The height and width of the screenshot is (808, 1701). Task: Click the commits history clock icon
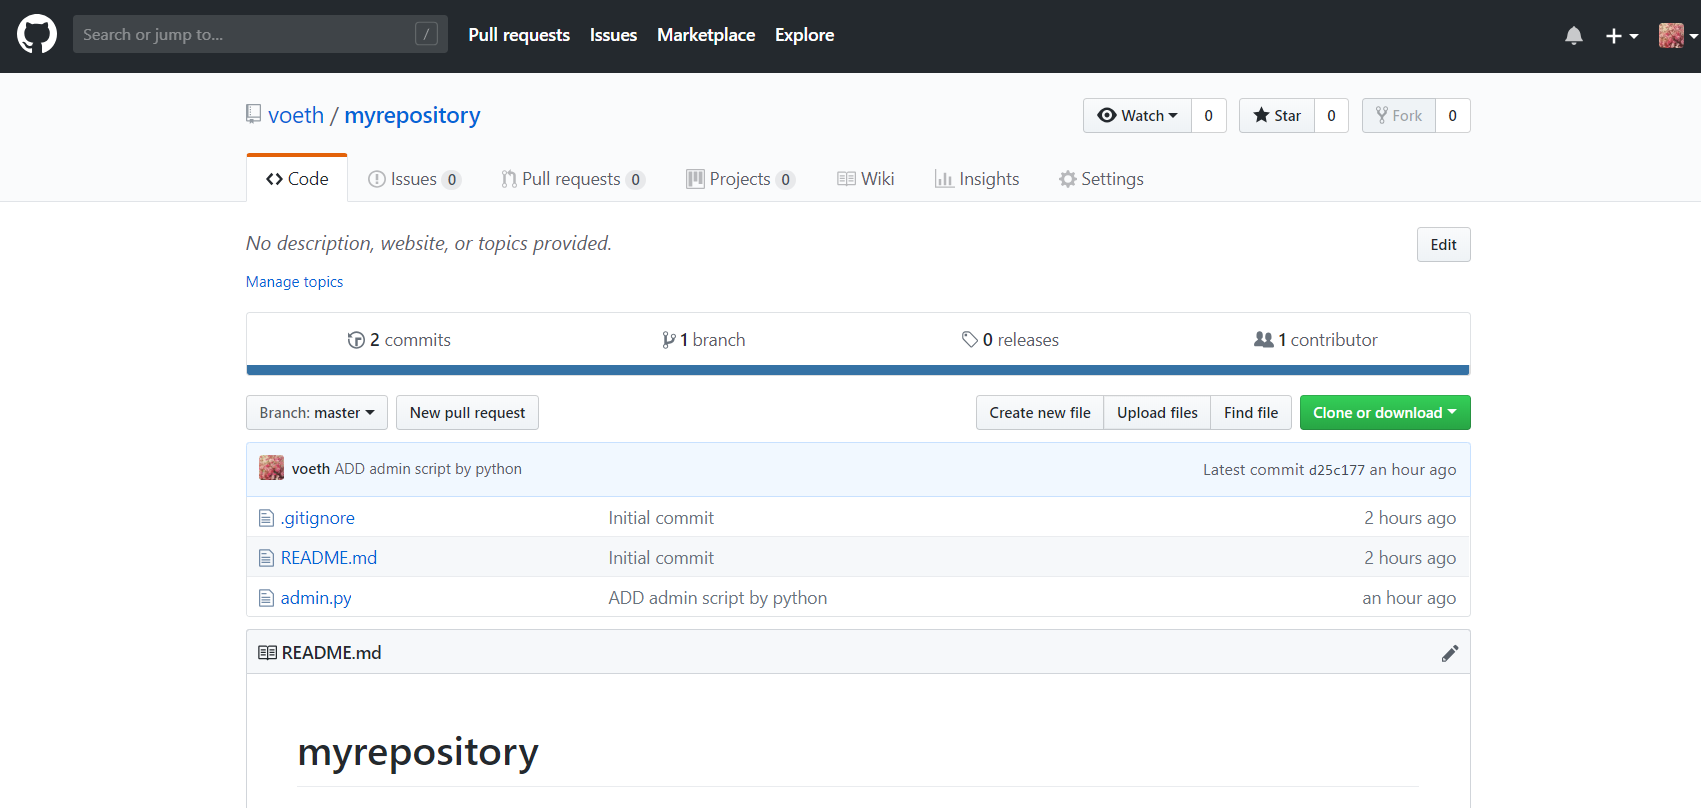[356, 340]
